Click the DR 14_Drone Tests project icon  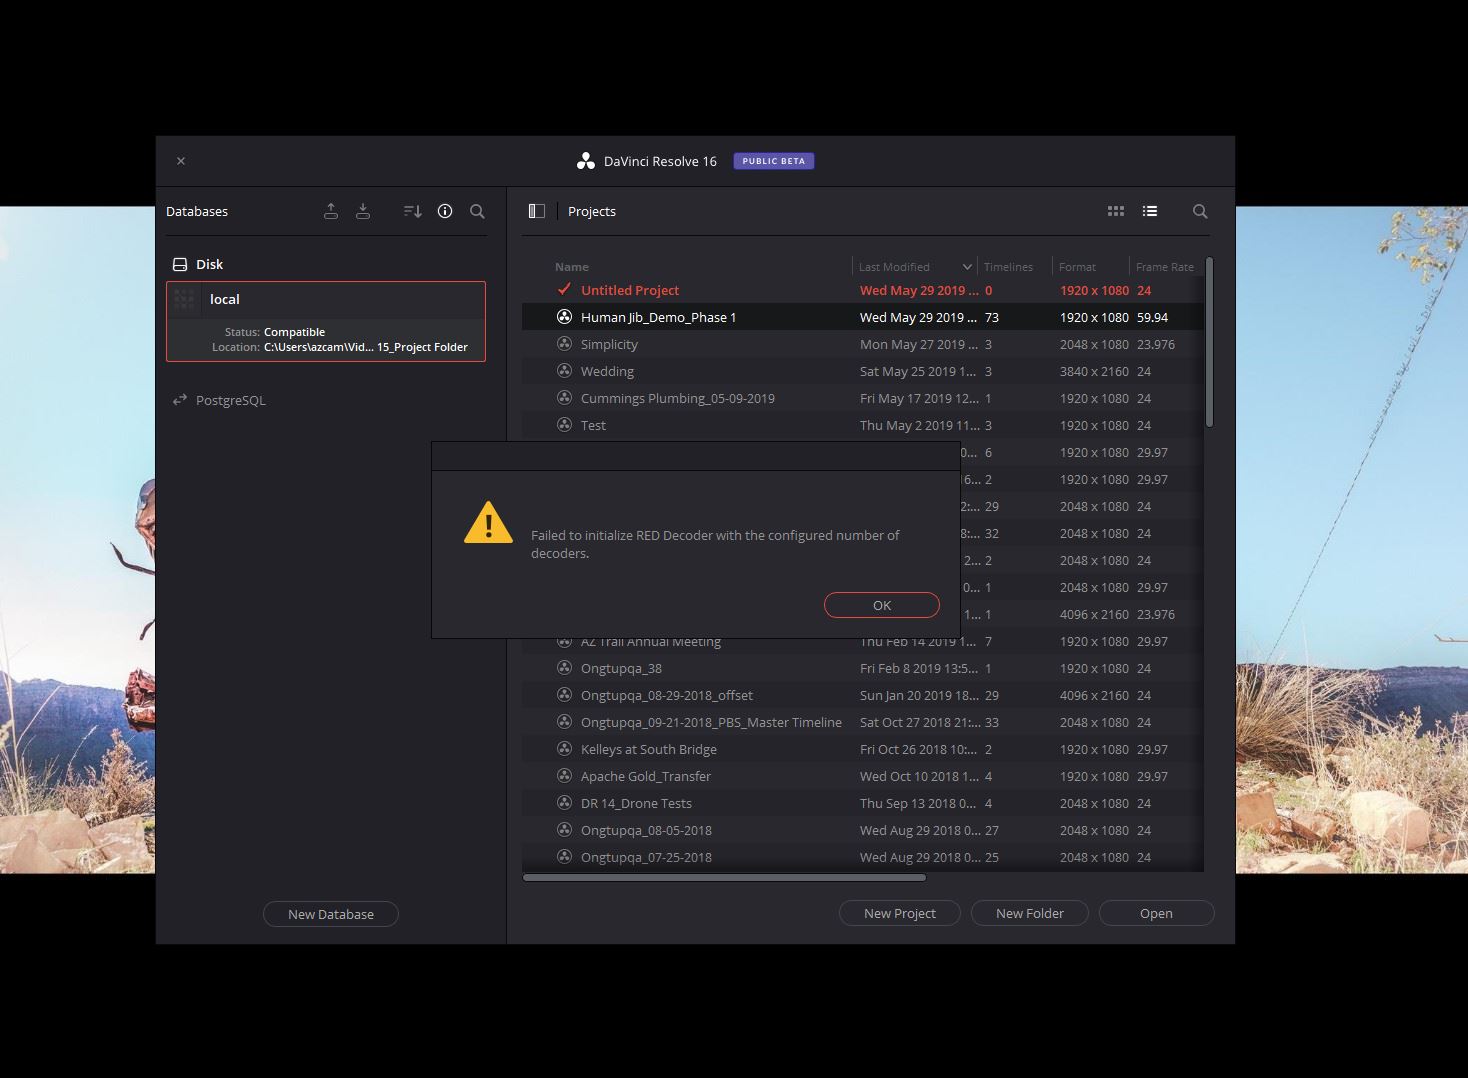564,802
